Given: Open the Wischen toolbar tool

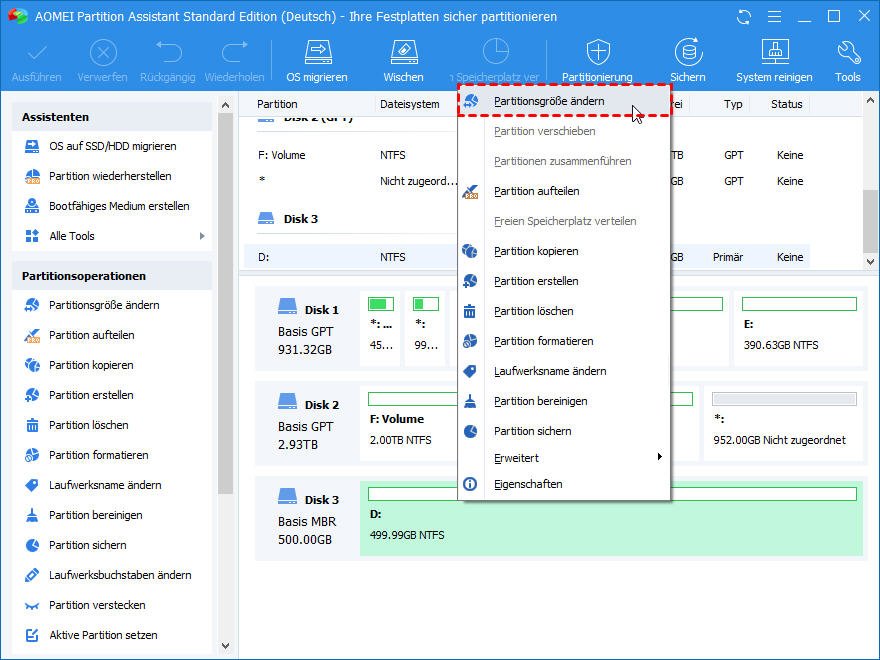Looking at the screenshot, I should click(x=403, y=61).
